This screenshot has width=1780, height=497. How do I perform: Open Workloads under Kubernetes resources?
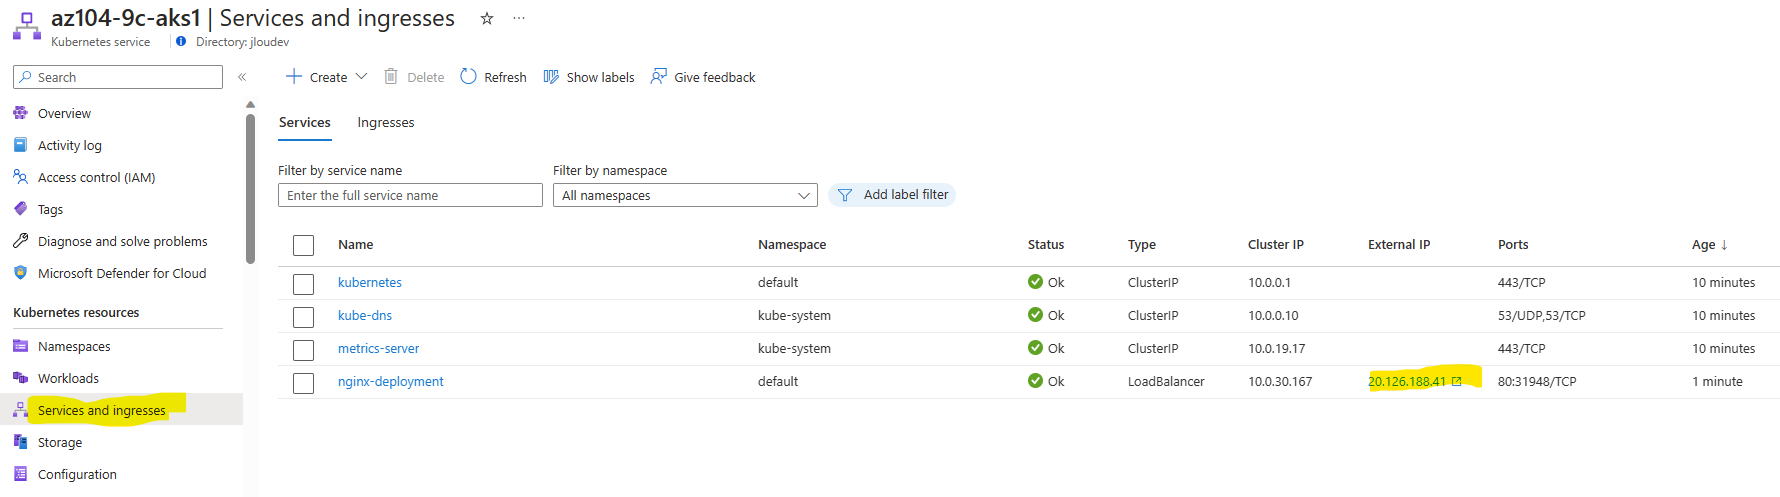pos(68,378)
